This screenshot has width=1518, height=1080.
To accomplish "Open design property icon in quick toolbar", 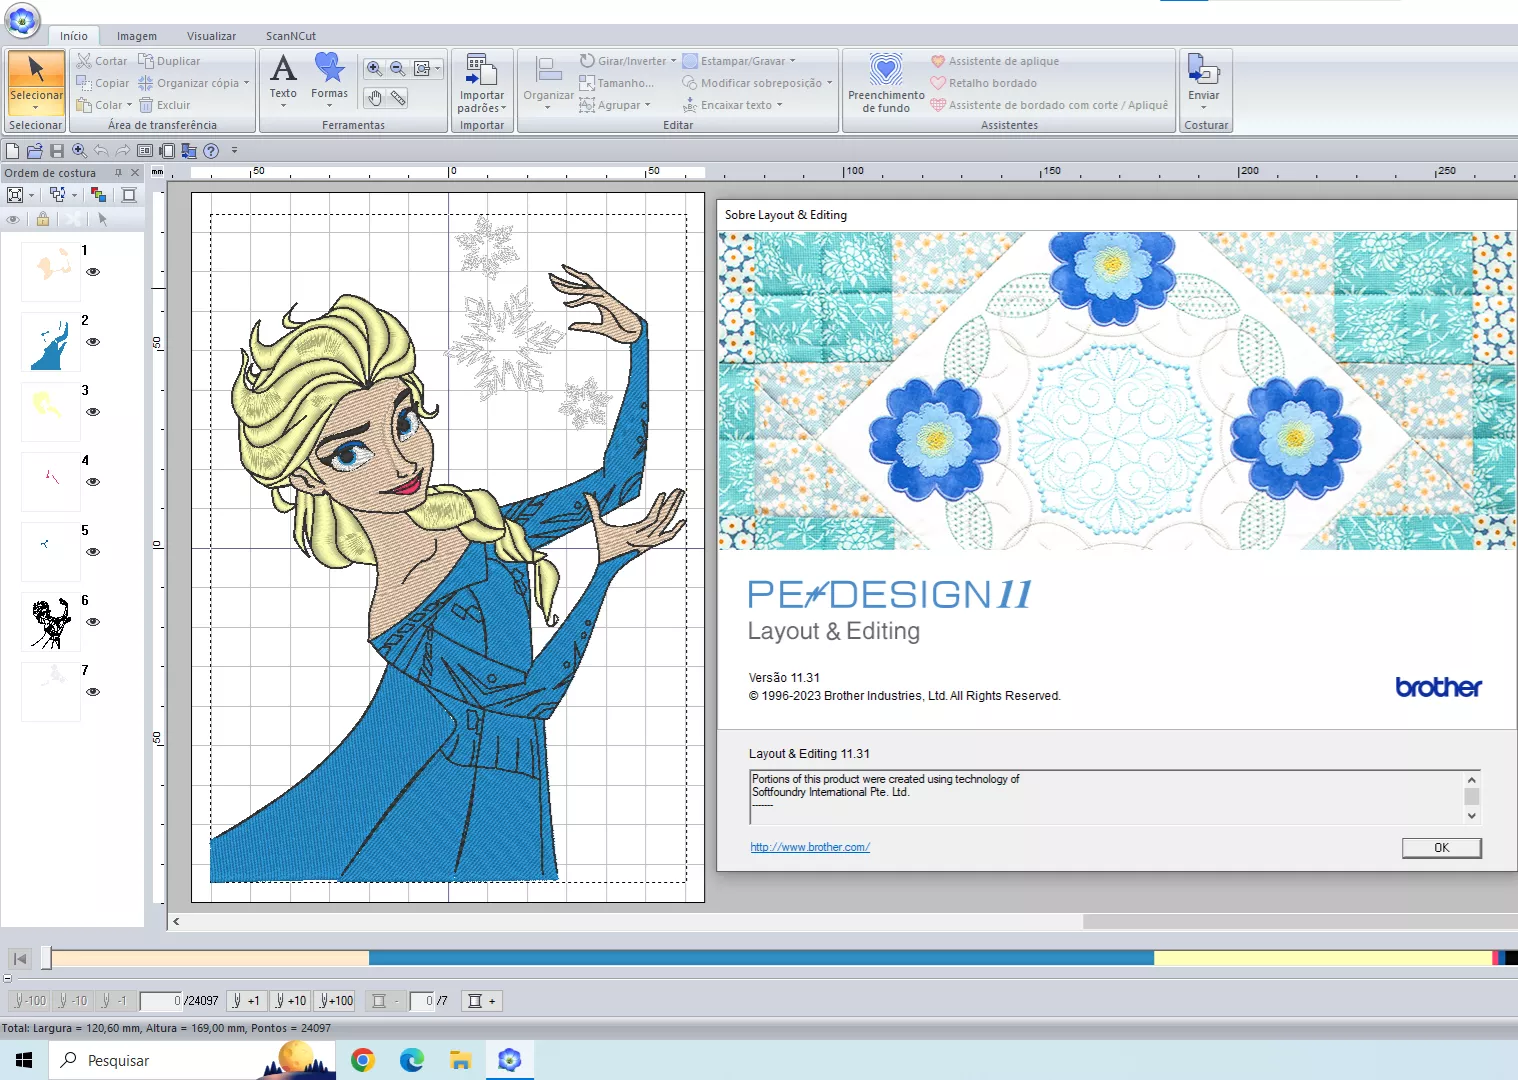I will 145,151.
